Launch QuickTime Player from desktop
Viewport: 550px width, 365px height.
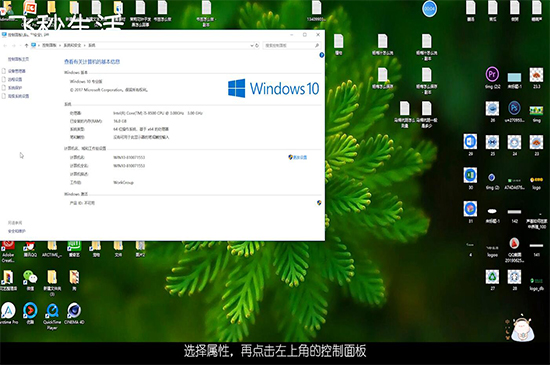[x=52, y=316]
